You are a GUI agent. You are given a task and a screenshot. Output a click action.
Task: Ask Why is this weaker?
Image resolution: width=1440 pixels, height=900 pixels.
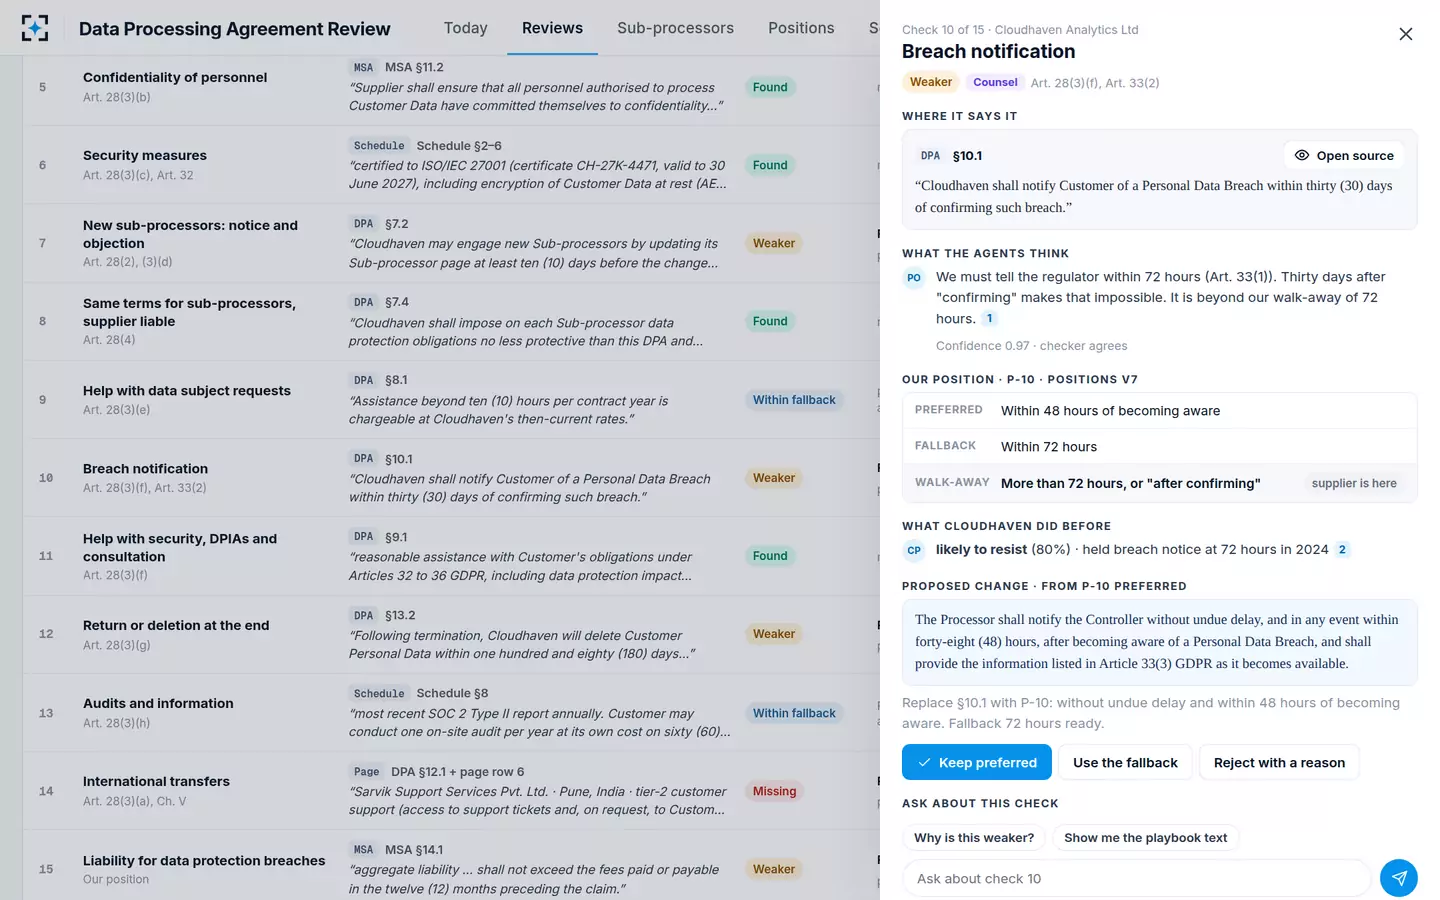pos(974,838)
